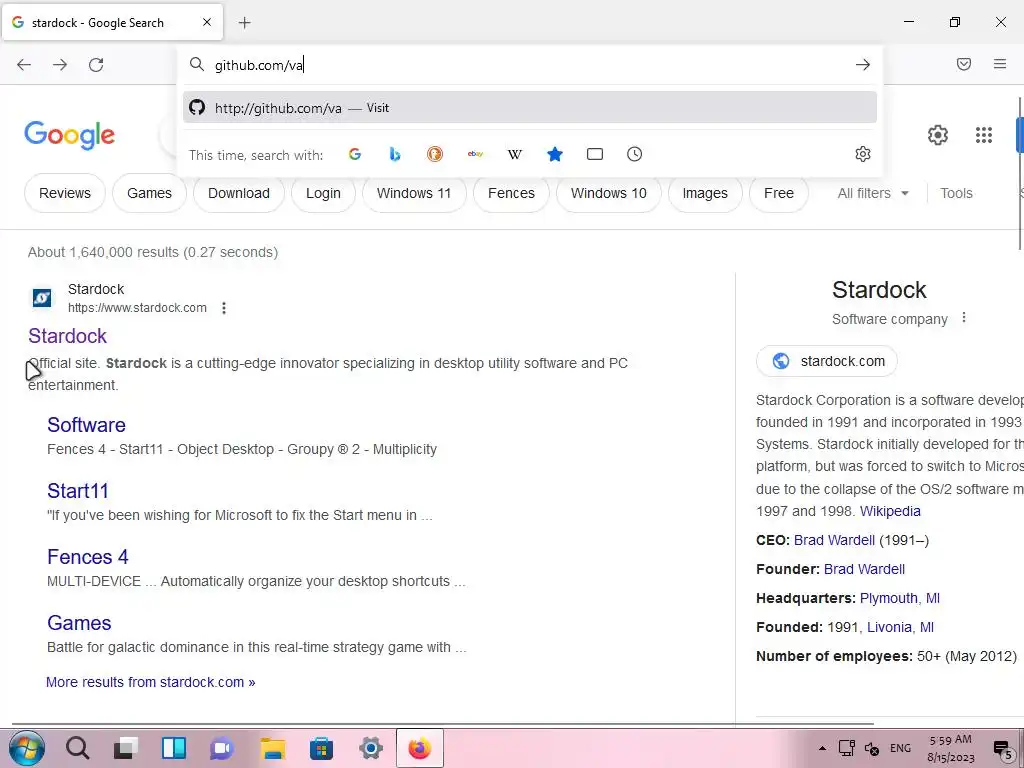Open the Games sitelink
The width and height of the screenshot is (1024, 768).
coord(79,622)
